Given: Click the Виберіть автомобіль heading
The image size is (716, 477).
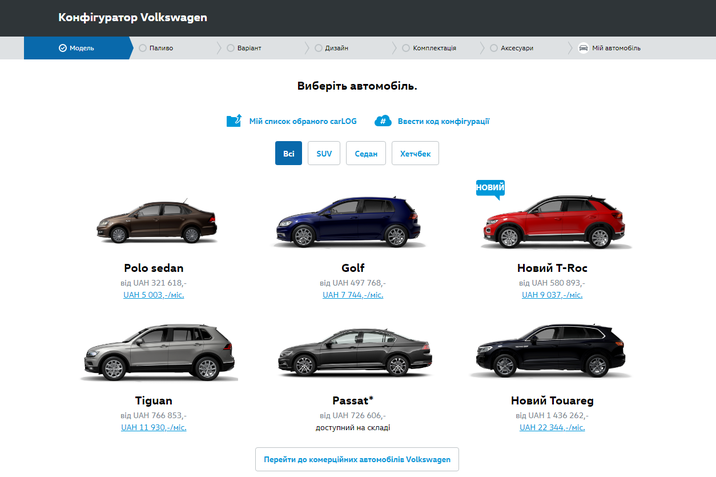Looking at the screenshot, I should tap(357, 86).
